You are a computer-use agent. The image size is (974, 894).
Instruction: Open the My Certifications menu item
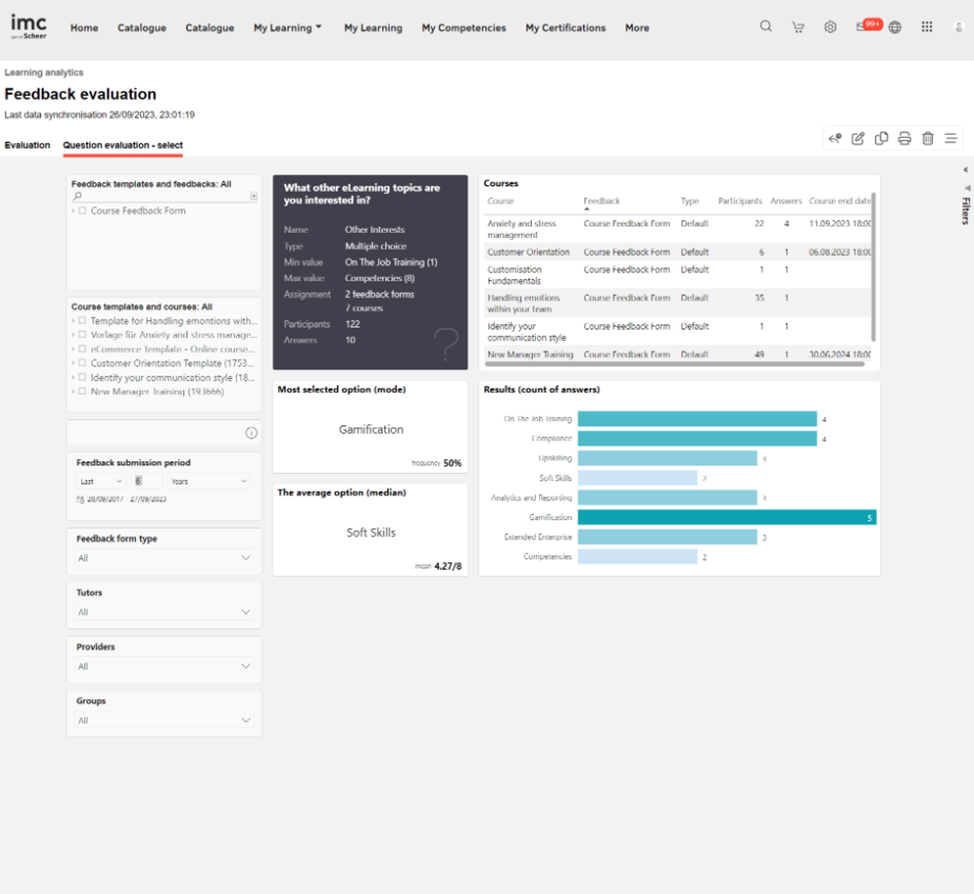pyautogui.click(x=565, y=28)
